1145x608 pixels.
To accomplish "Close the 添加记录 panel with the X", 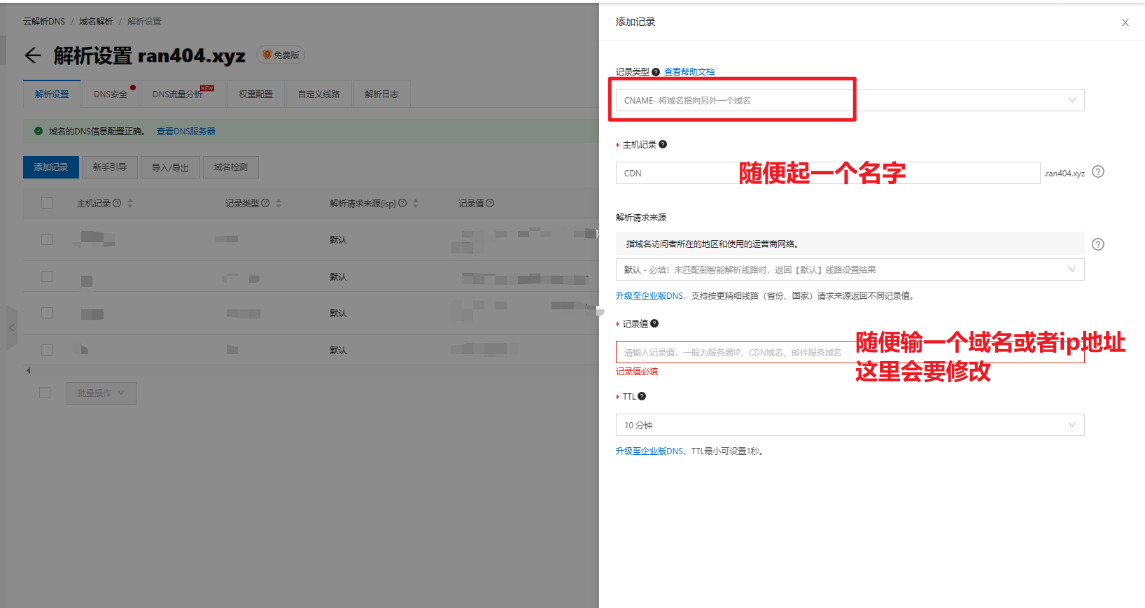I will pos(1125,22).
